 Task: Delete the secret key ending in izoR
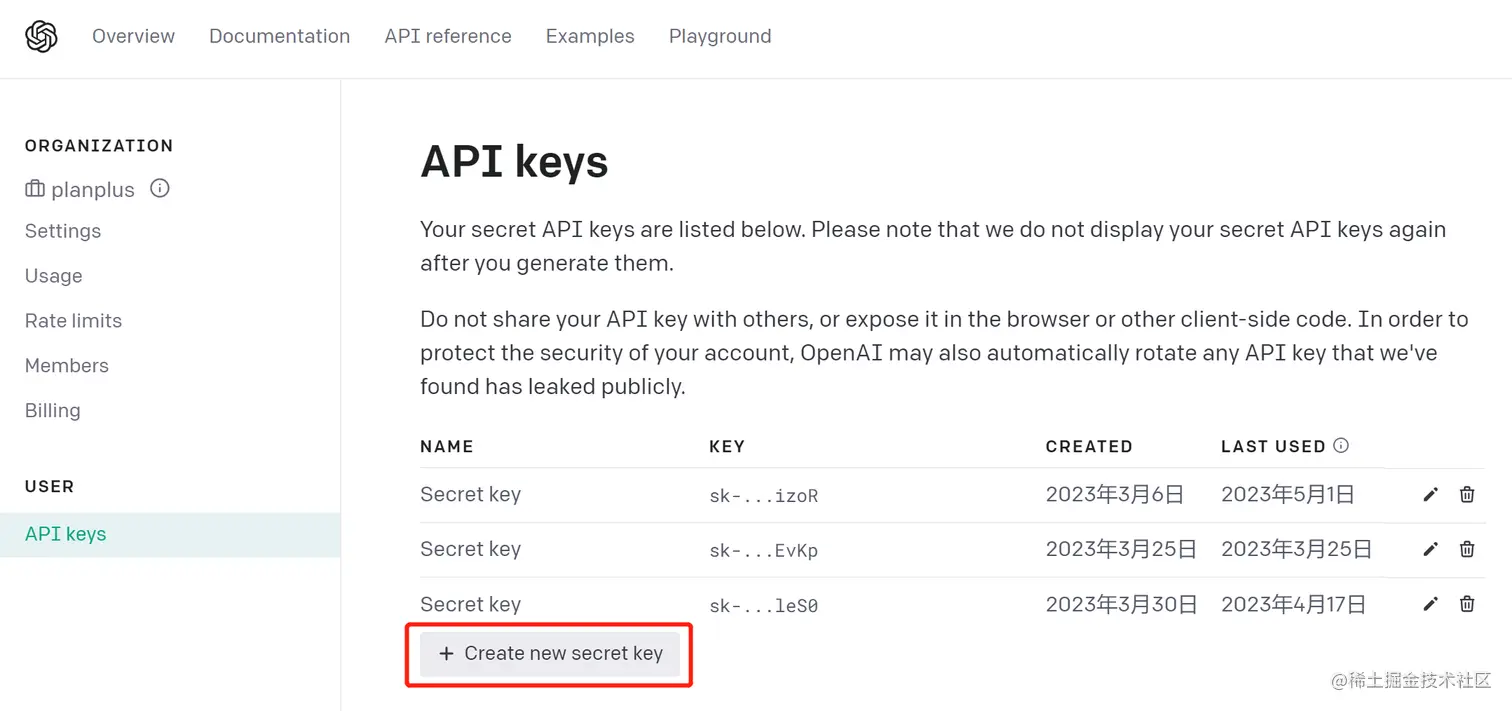[1467, 494]
